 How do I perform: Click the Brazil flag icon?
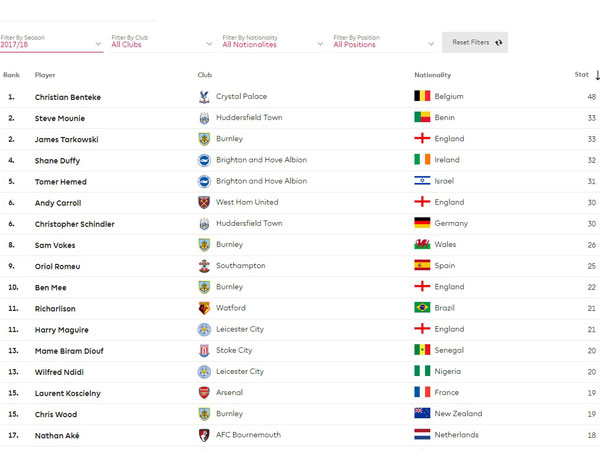(422, 307)
